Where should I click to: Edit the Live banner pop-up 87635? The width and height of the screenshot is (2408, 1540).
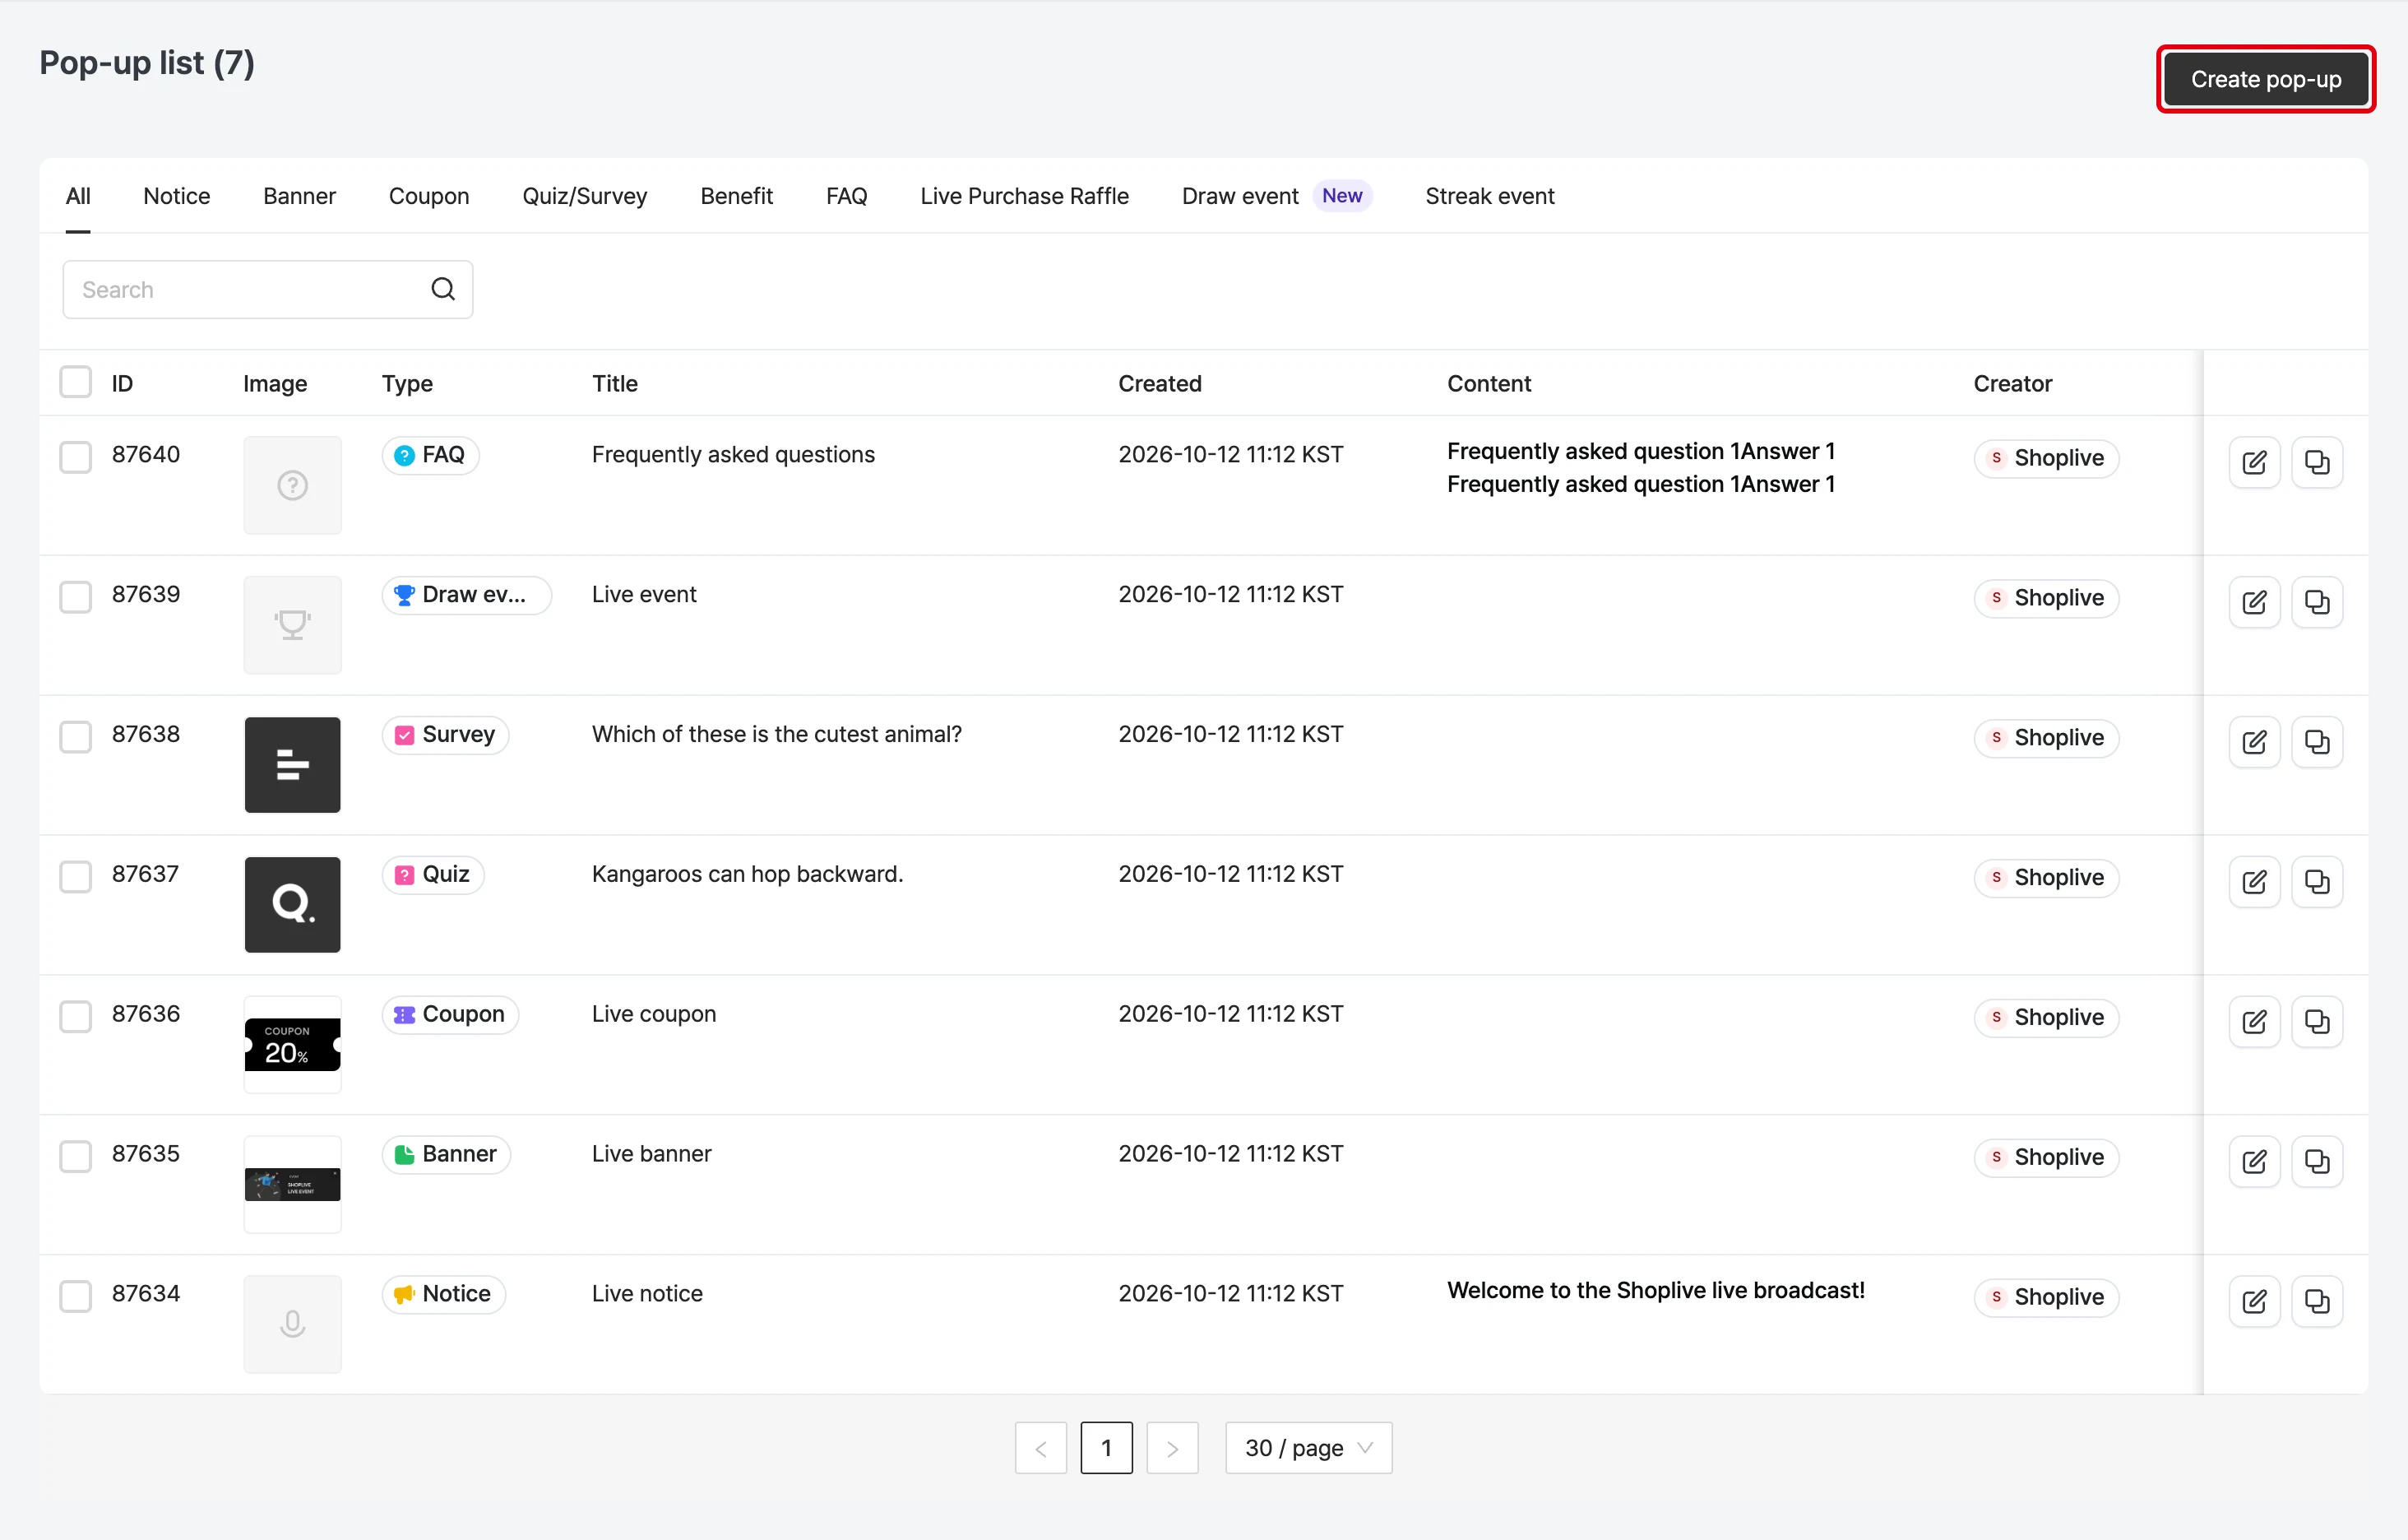pos(2254,1162)
